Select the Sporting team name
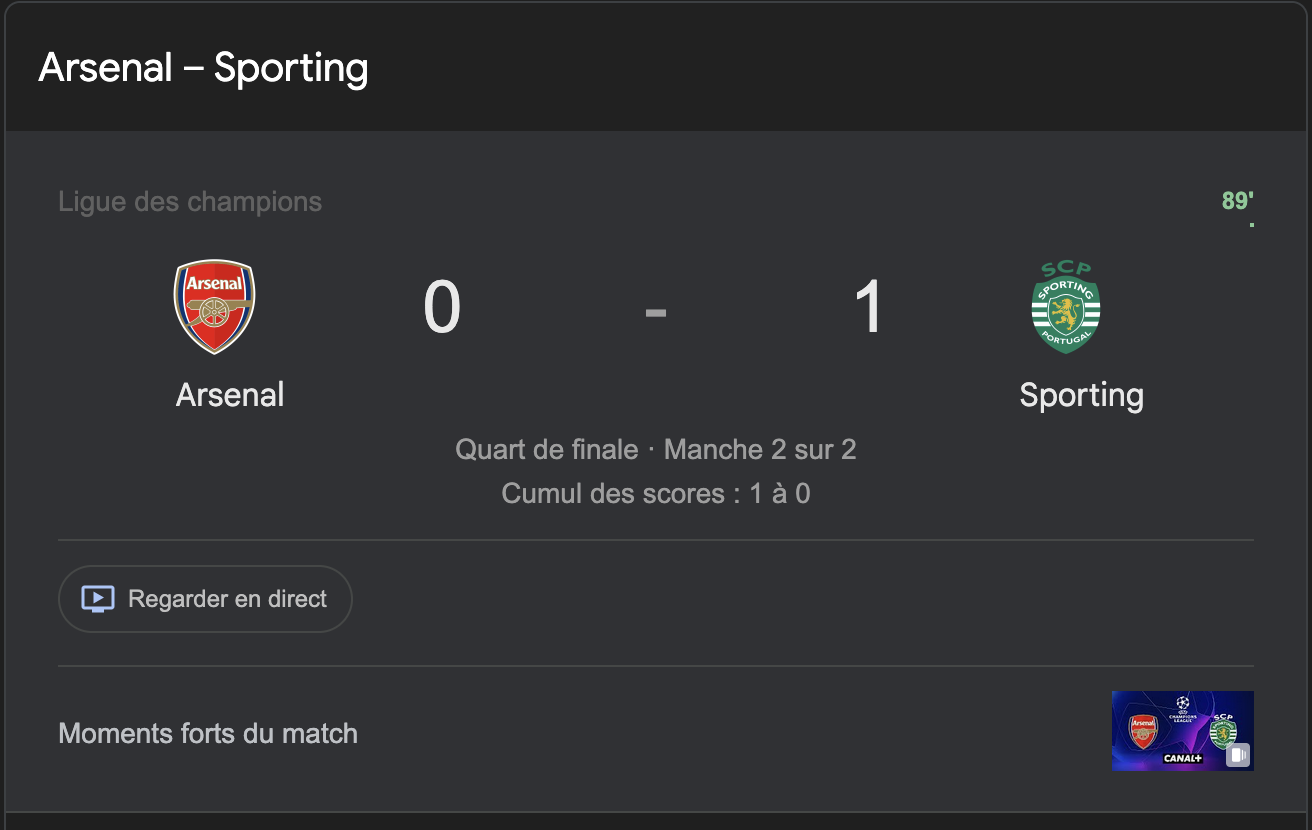Image resolution: width=1312 pixels, height=830 pixels. click(1081, 395)
